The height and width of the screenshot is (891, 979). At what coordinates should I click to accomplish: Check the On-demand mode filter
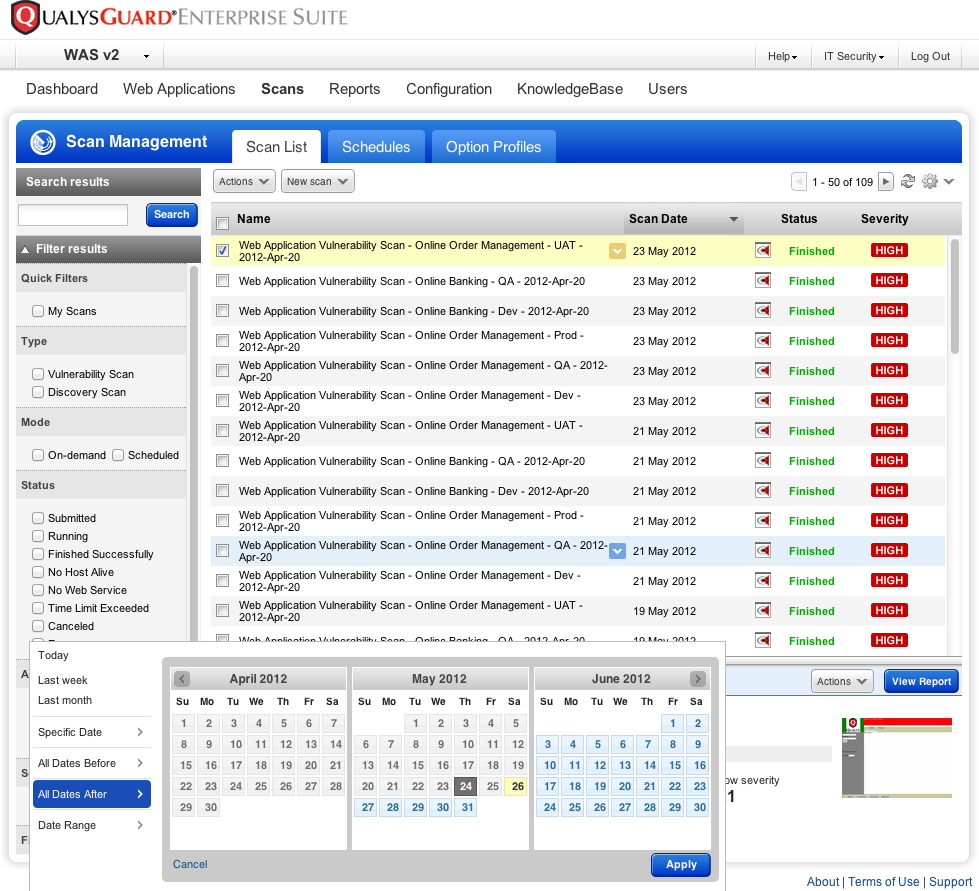[x=38, y=455]
